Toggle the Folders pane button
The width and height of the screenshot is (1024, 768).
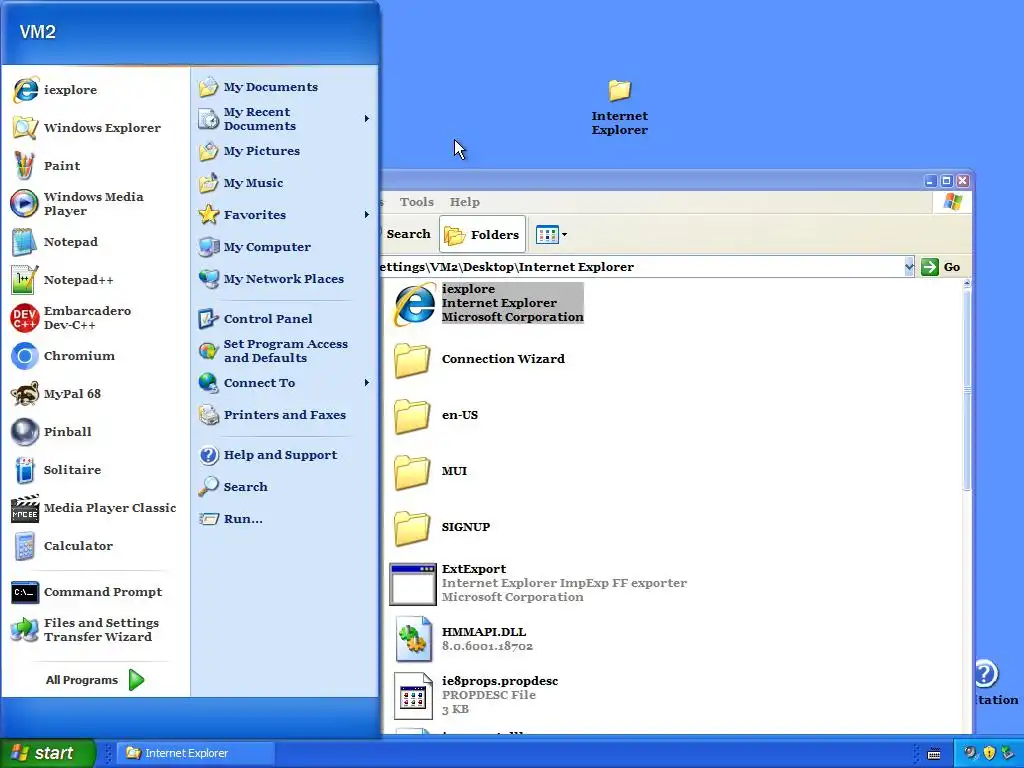pos(483,234)
